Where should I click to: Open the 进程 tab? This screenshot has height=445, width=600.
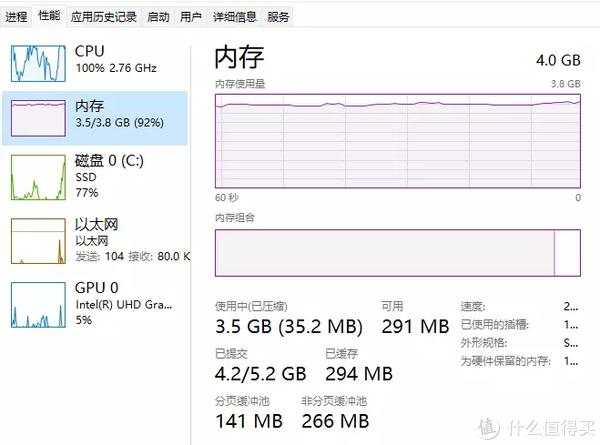[x=16, y=16]
